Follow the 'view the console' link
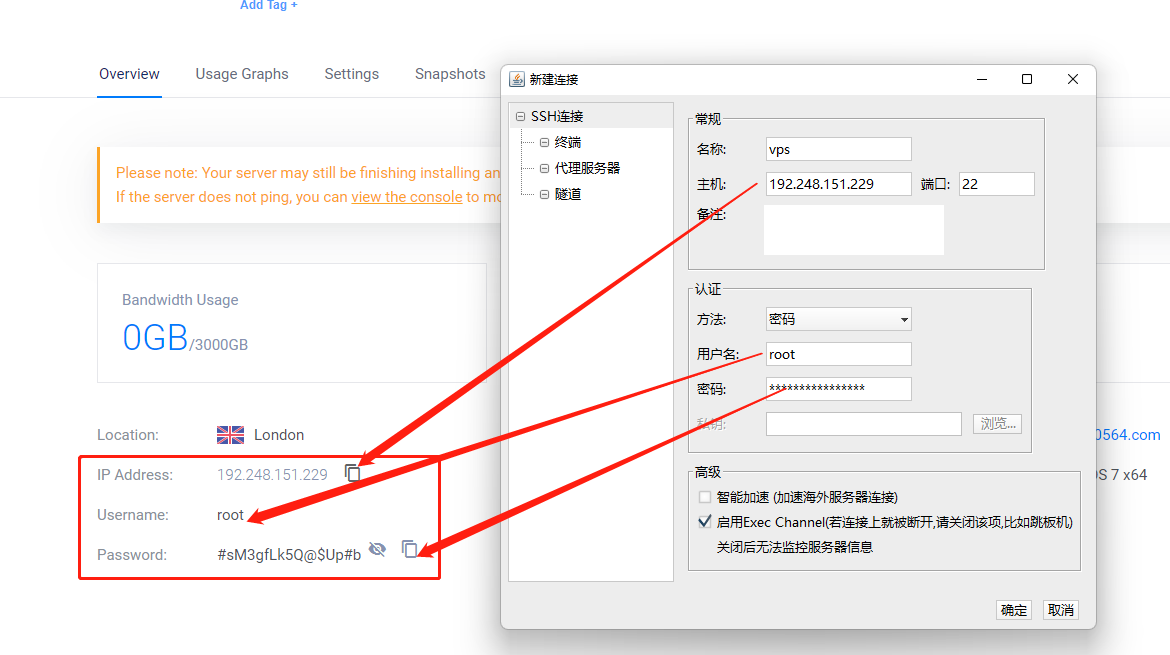Image resolution: width=1170 pixels, height=655 pixels. (406, 197)
